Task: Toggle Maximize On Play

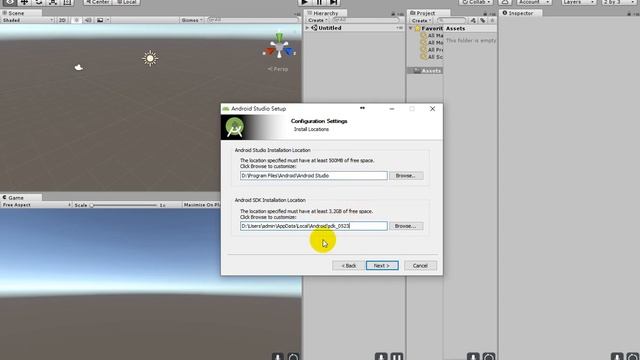Action: click(x=202, y=205)
